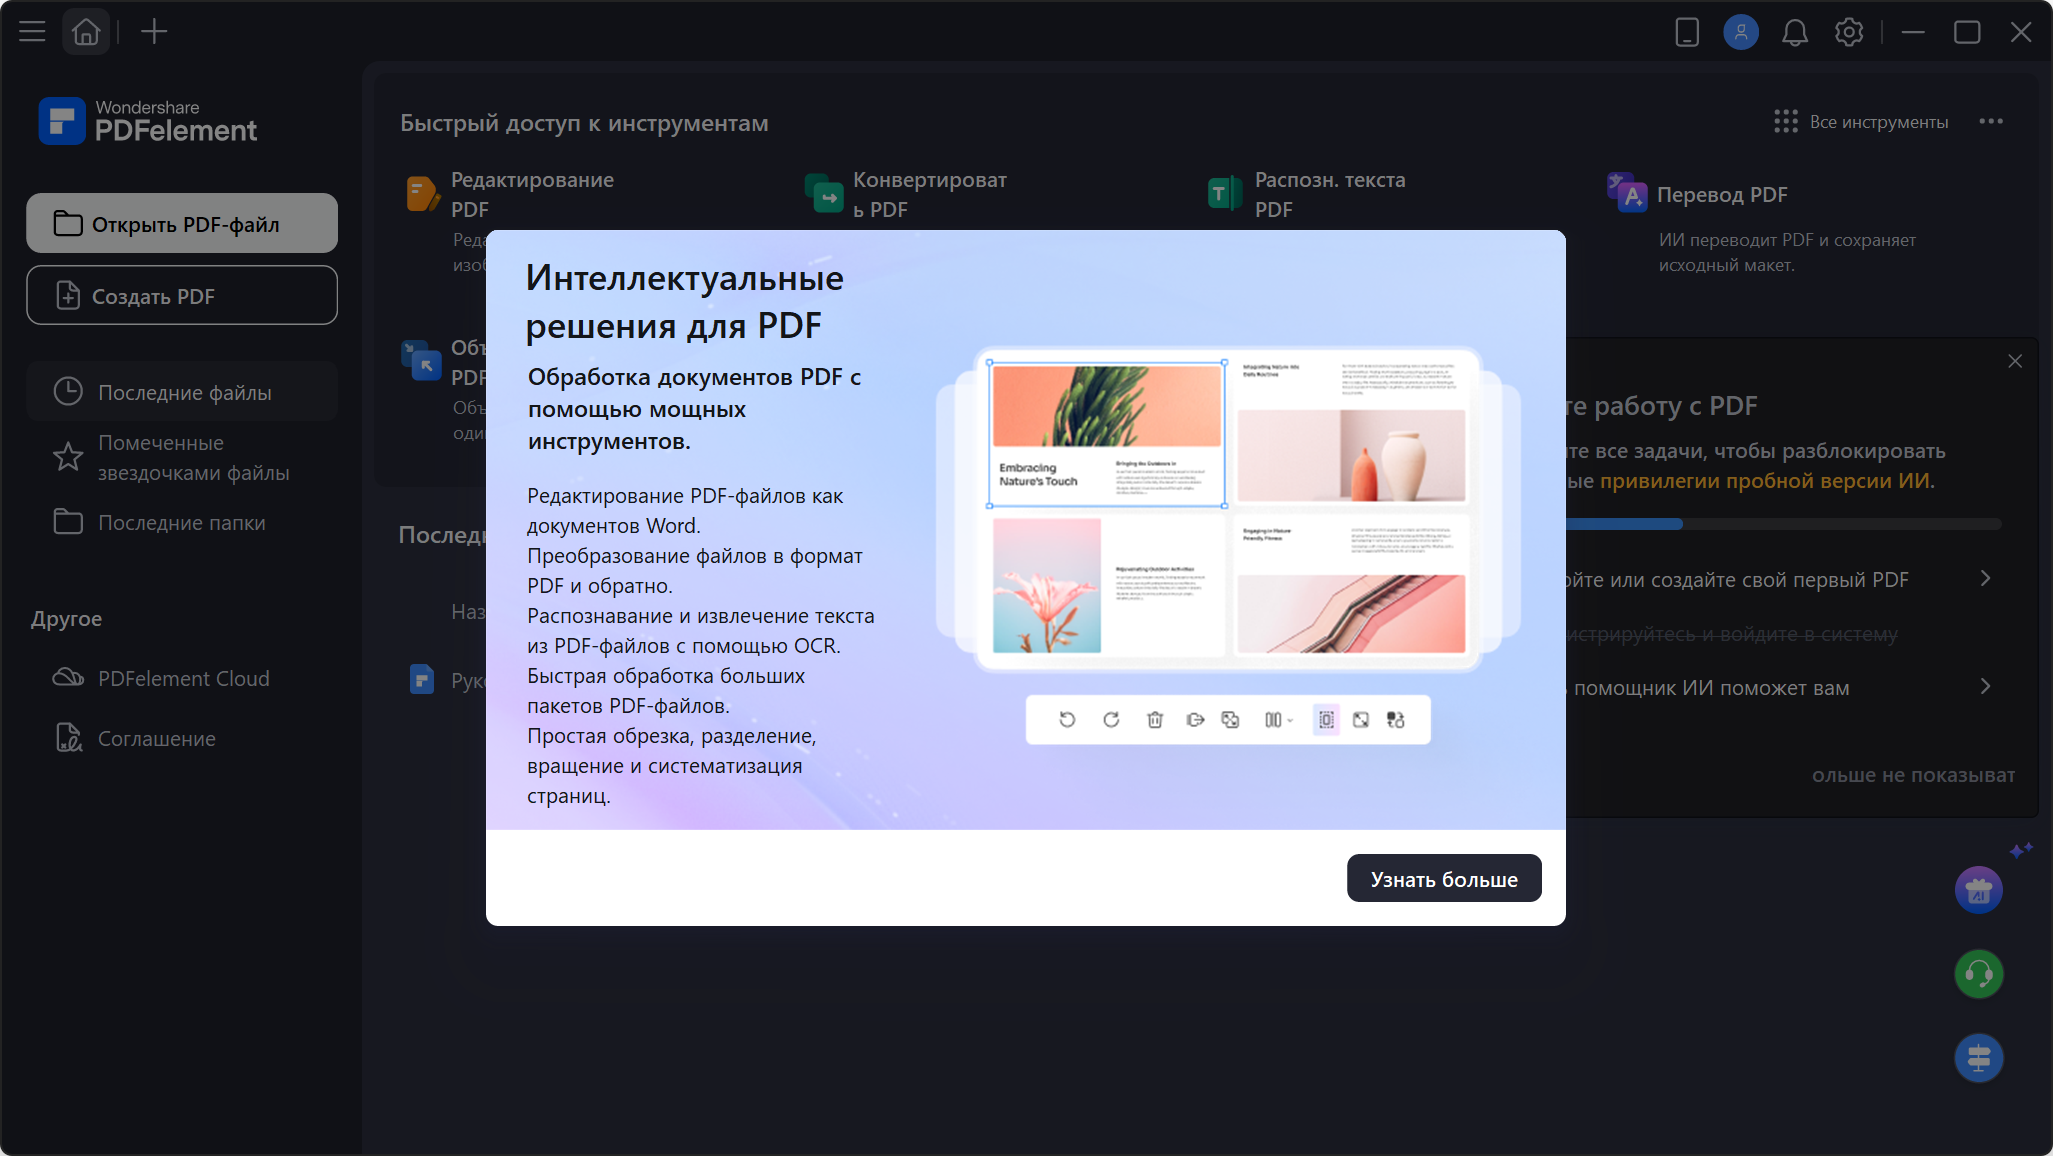Open Последние папки in the sidebar
Image resolution: width=2053 pixels, height=1156 pixels.
(182, 522)
